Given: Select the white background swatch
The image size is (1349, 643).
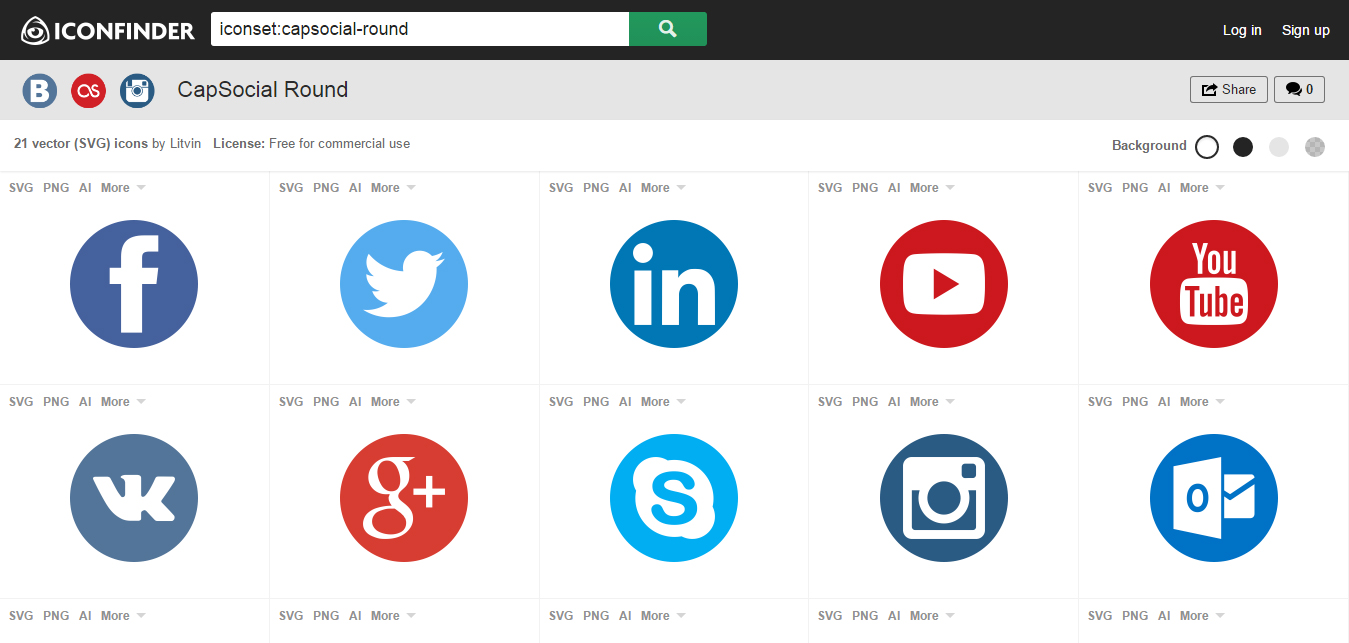Looking at the screenshot, I should 1207,146.
